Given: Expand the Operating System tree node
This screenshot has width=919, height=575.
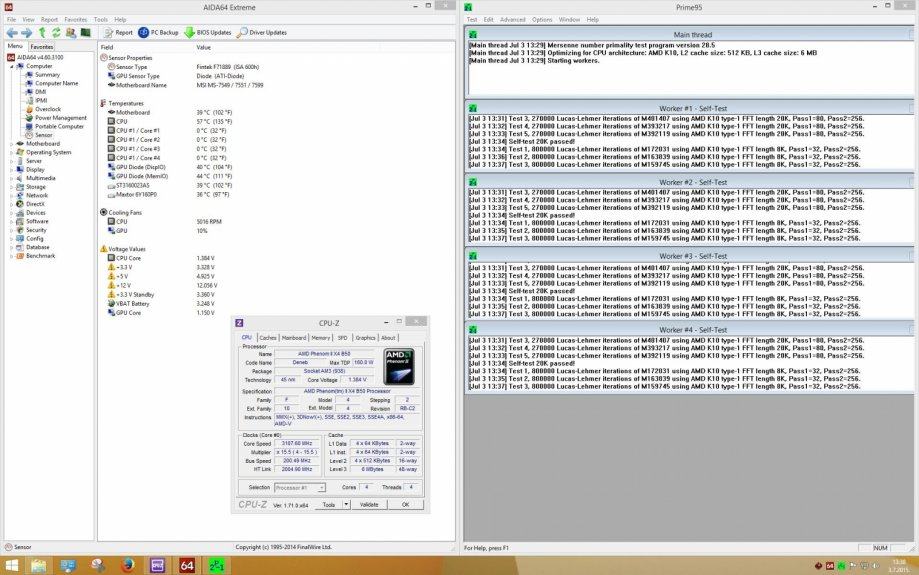Looking at the screenshot, I should click(11, 152).
